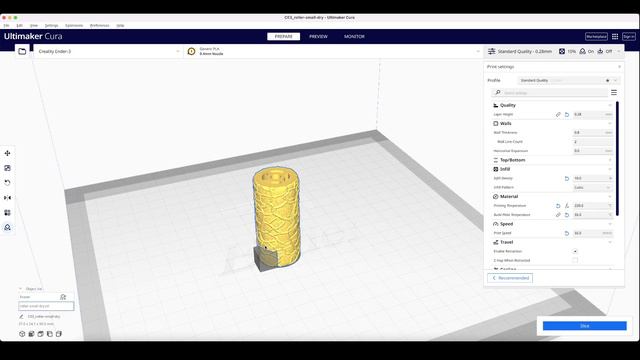
Task: Click the search settings input field
Action: pyautogui.click(x=550, y=93)
